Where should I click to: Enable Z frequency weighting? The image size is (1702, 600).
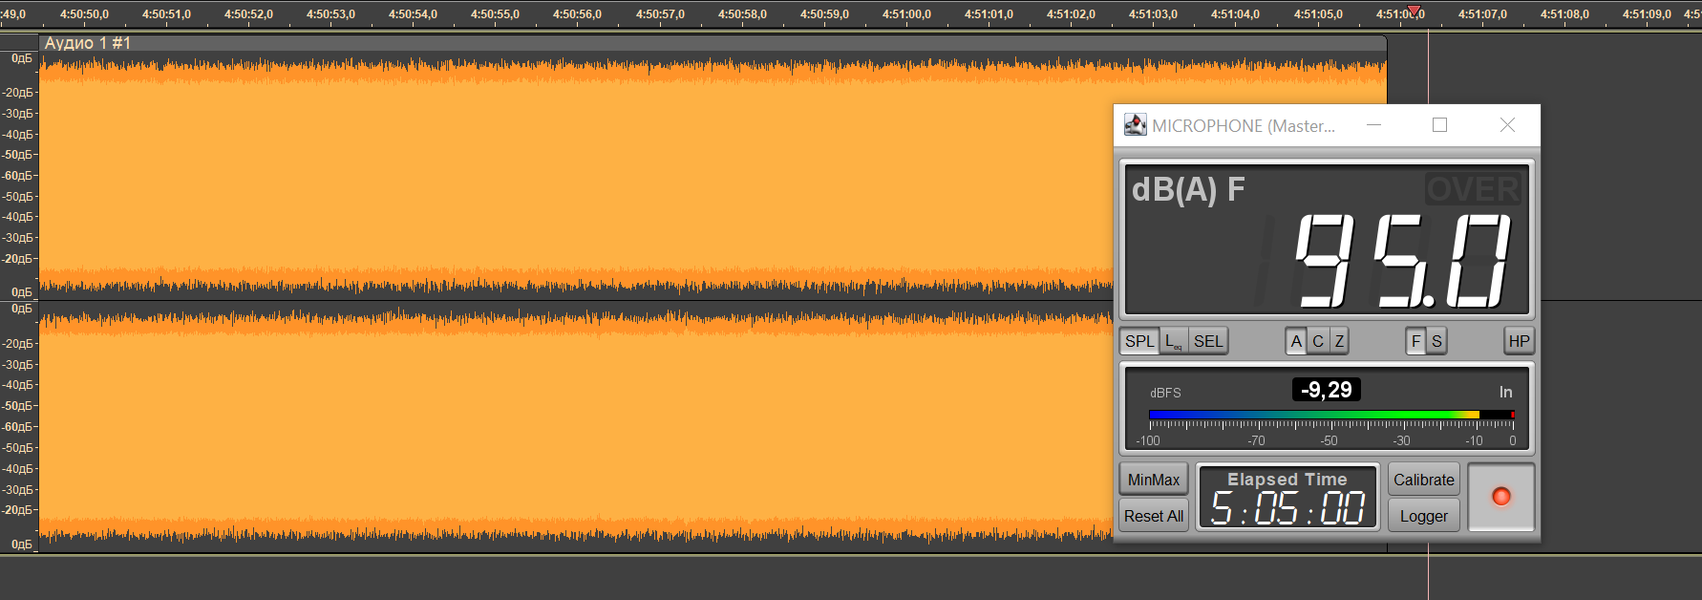point(1339,341)
